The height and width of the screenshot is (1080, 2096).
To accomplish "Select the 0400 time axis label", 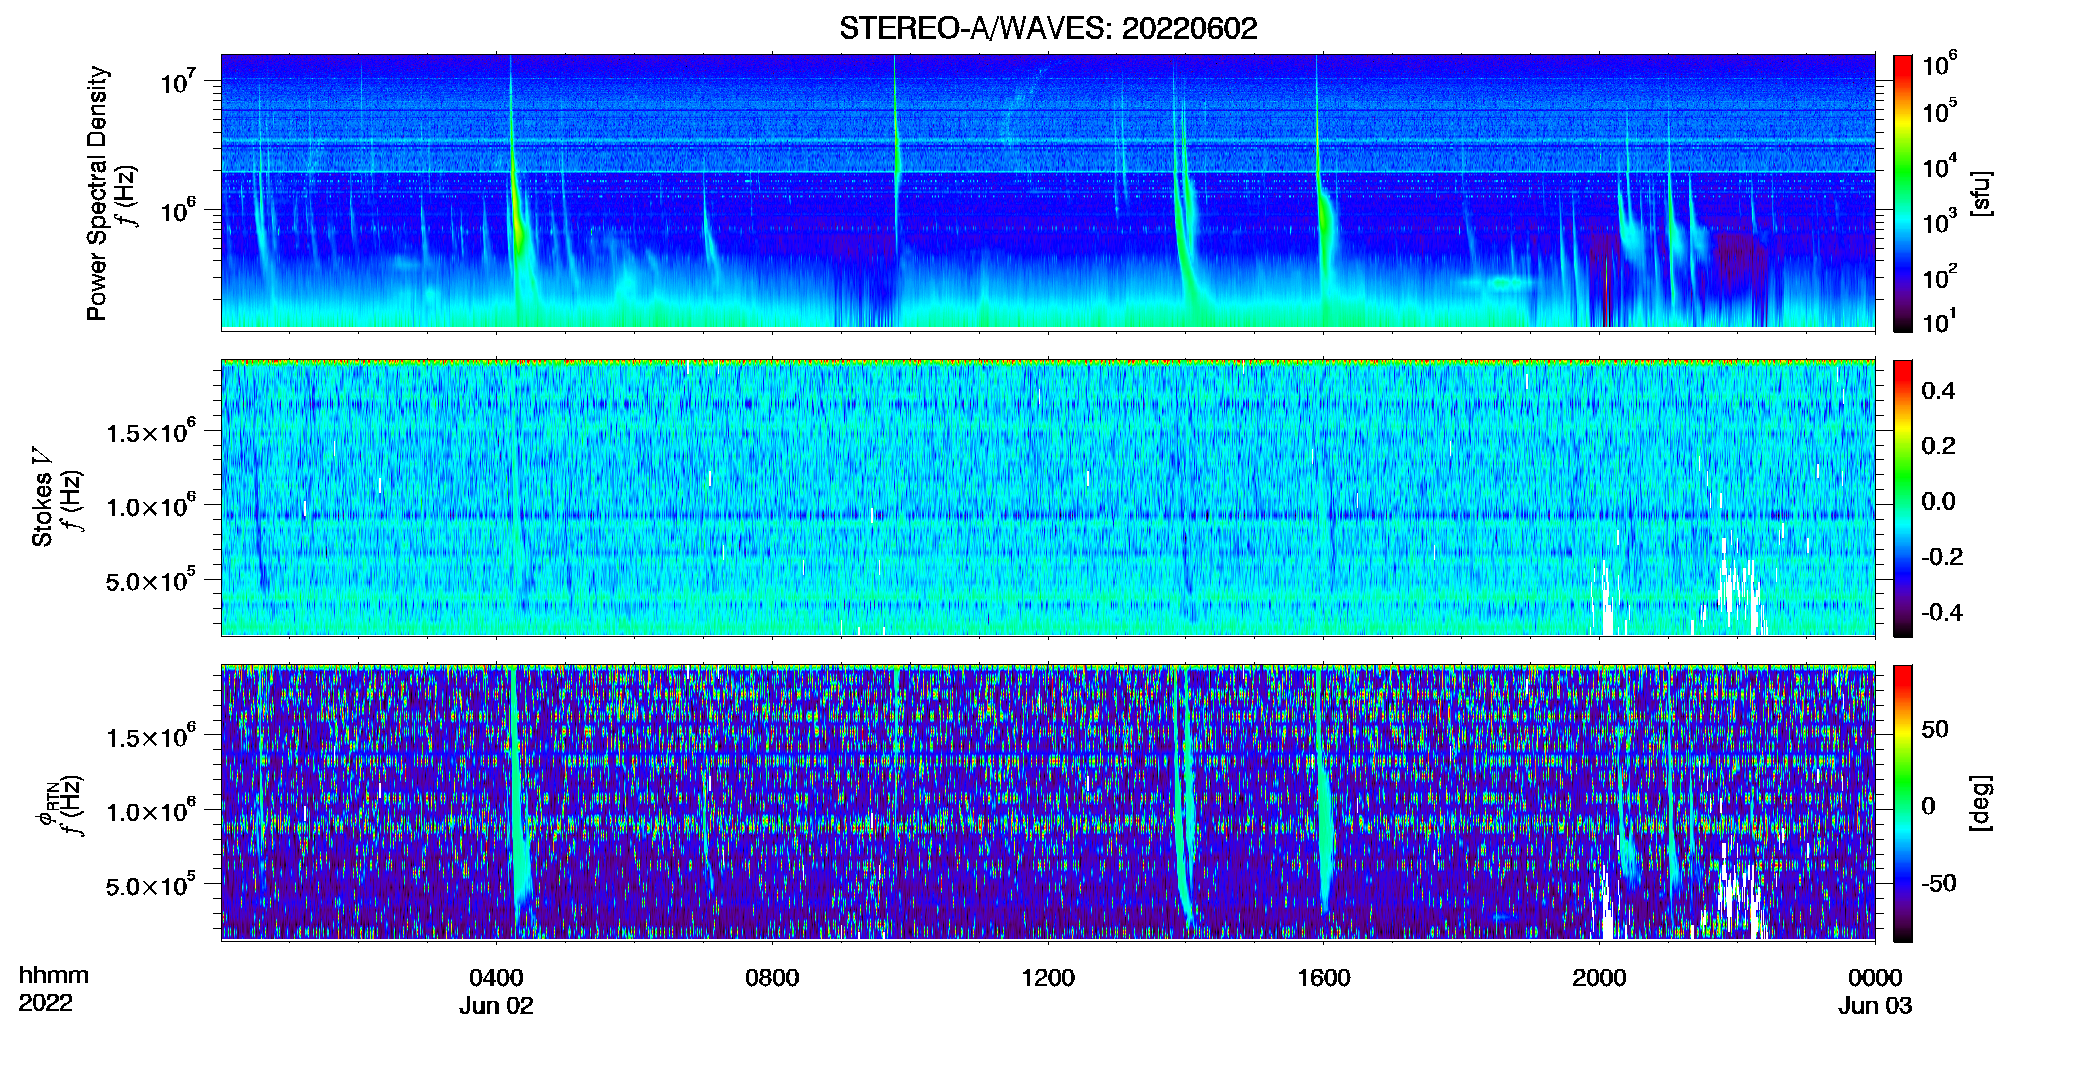I will 496,977.
